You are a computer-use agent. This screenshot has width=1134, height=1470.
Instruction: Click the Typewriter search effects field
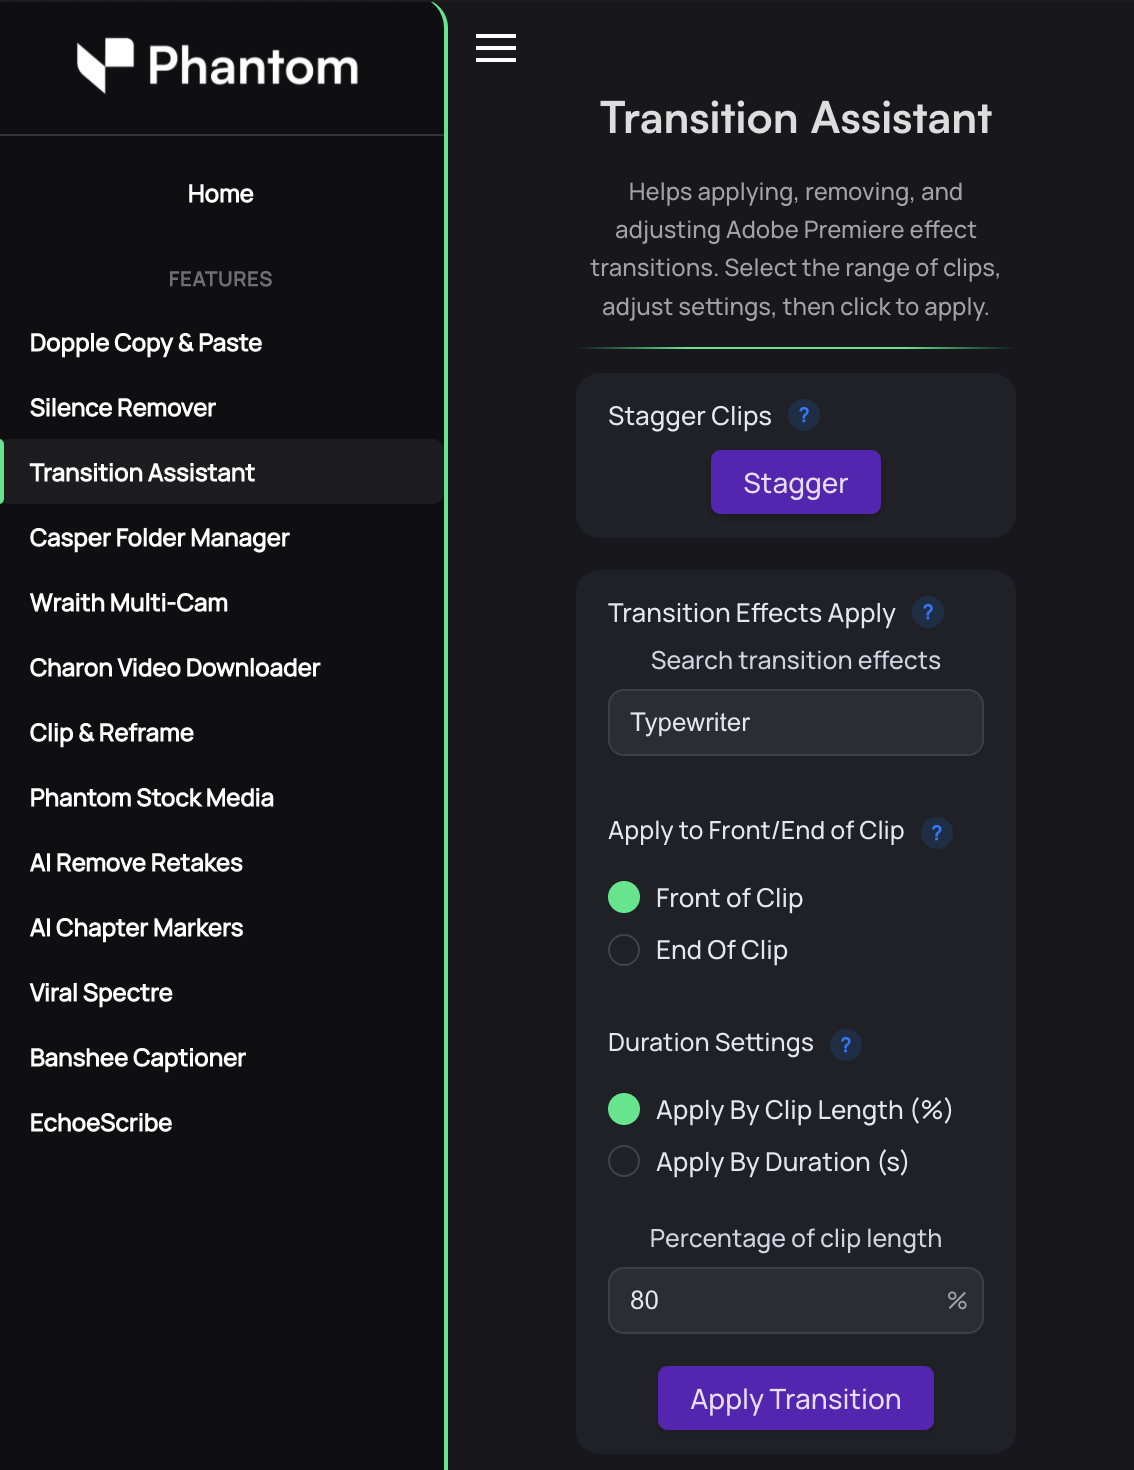coord(795,722)
